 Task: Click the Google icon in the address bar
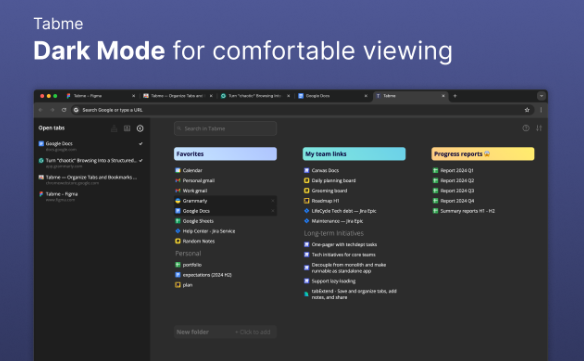(76, 110)
